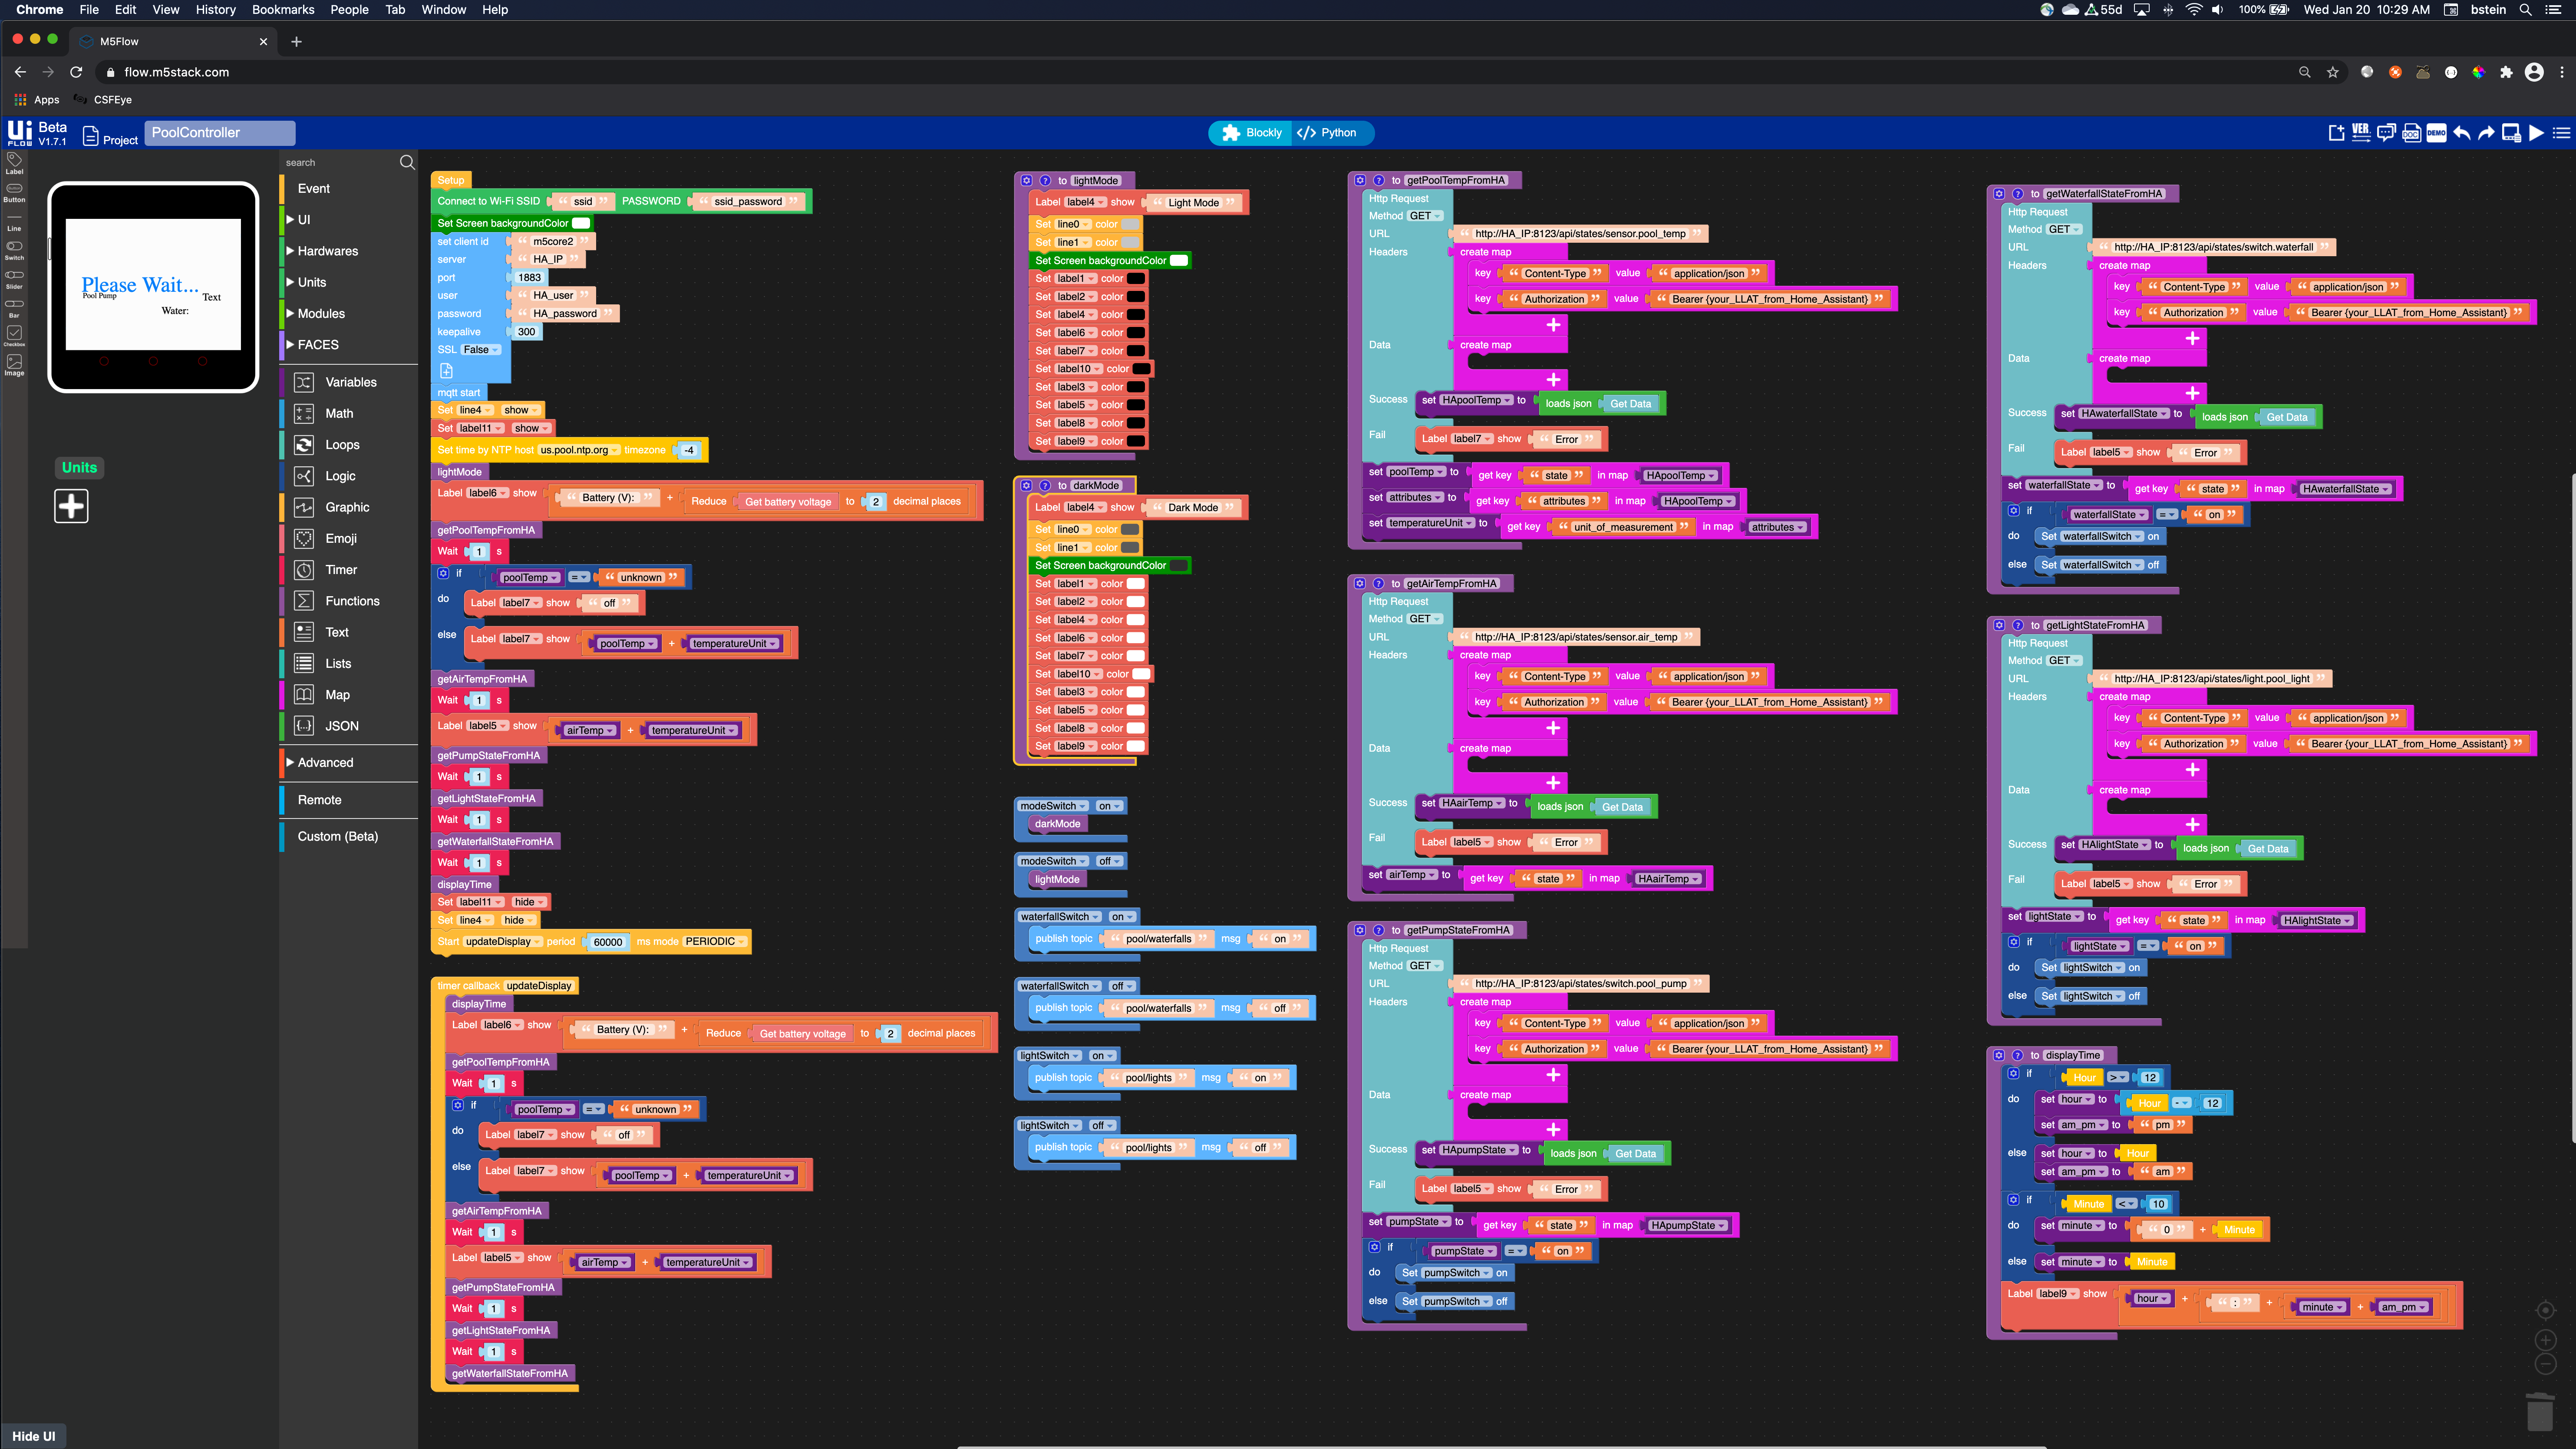Open the Functions block category
The image size is (2576, 1449).
tap(352, 601)
